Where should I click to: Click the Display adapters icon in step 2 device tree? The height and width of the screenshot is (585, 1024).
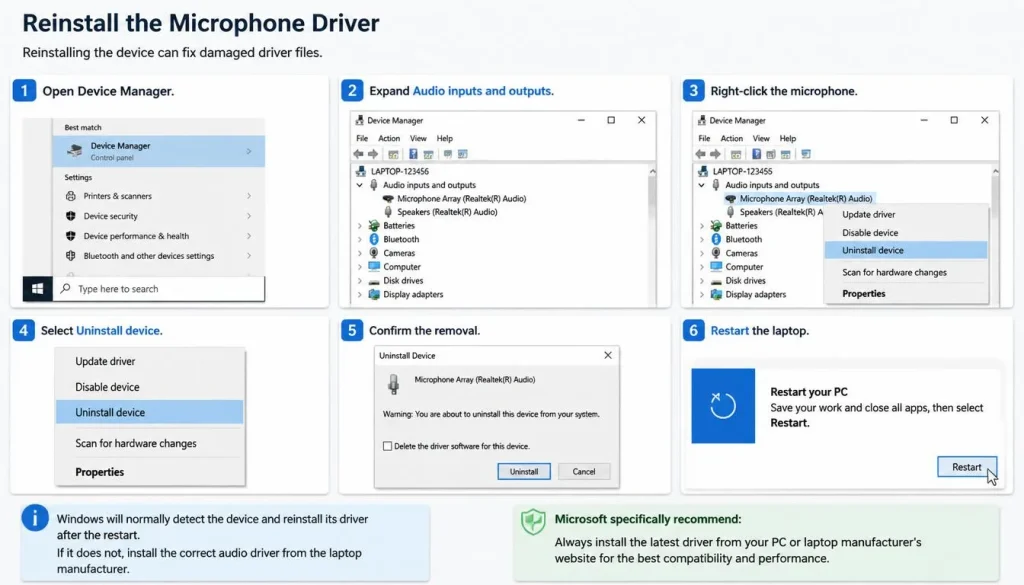click(x=374, y=294)
